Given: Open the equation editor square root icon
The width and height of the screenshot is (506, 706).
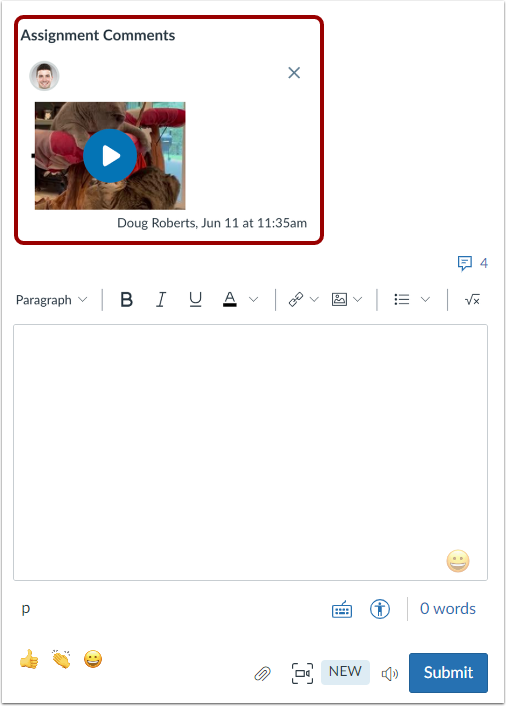Looking at the screenshot, I should click(472, 299).
